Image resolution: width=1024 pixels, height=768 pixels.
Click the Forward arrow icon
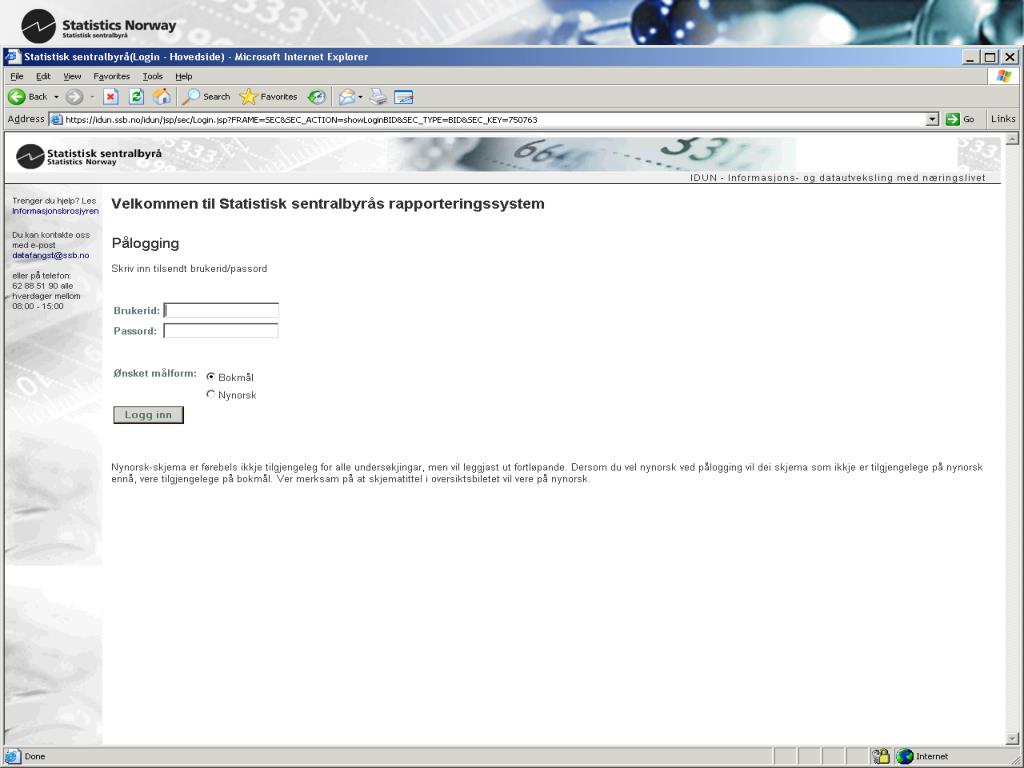[74, 97]
